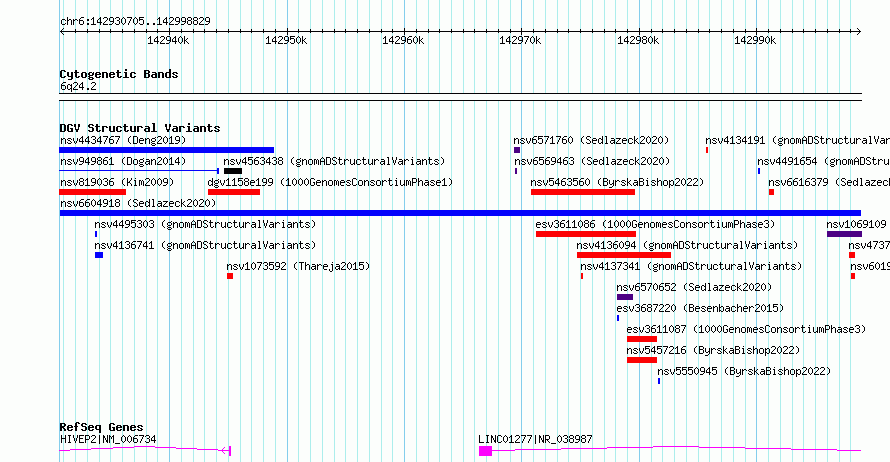Open nsv4563438 (gnomADStructuralVariants) label
Screen dimensions: 890x462
334,161
